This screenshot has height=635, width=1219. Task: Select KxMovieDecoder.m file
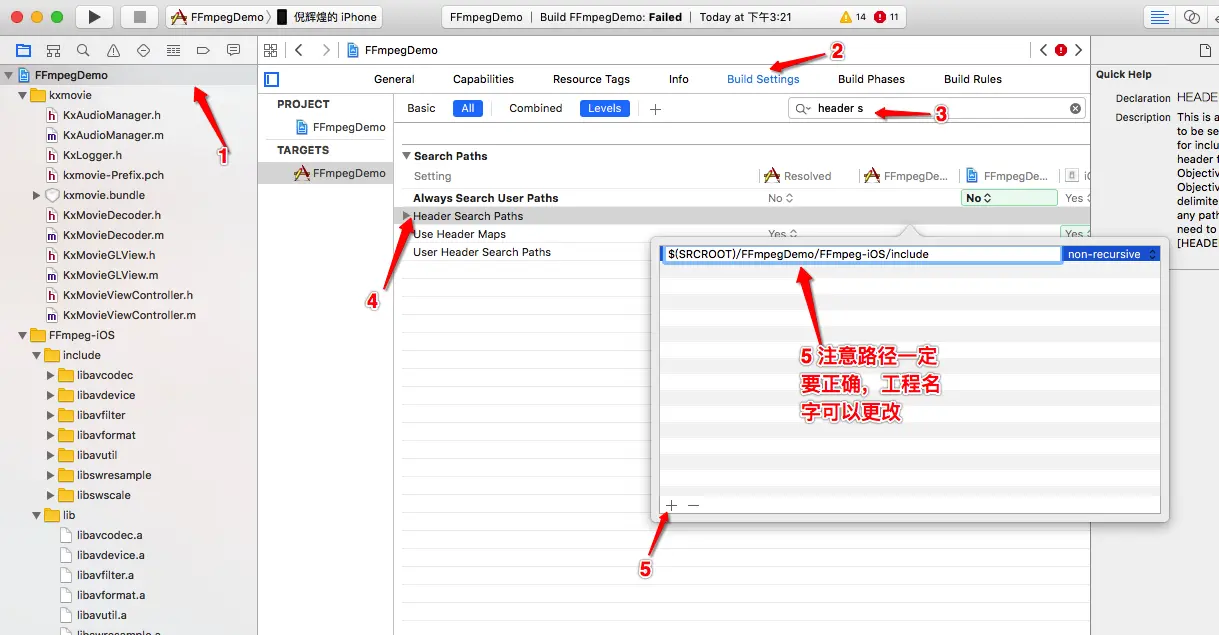click(113, 235)
